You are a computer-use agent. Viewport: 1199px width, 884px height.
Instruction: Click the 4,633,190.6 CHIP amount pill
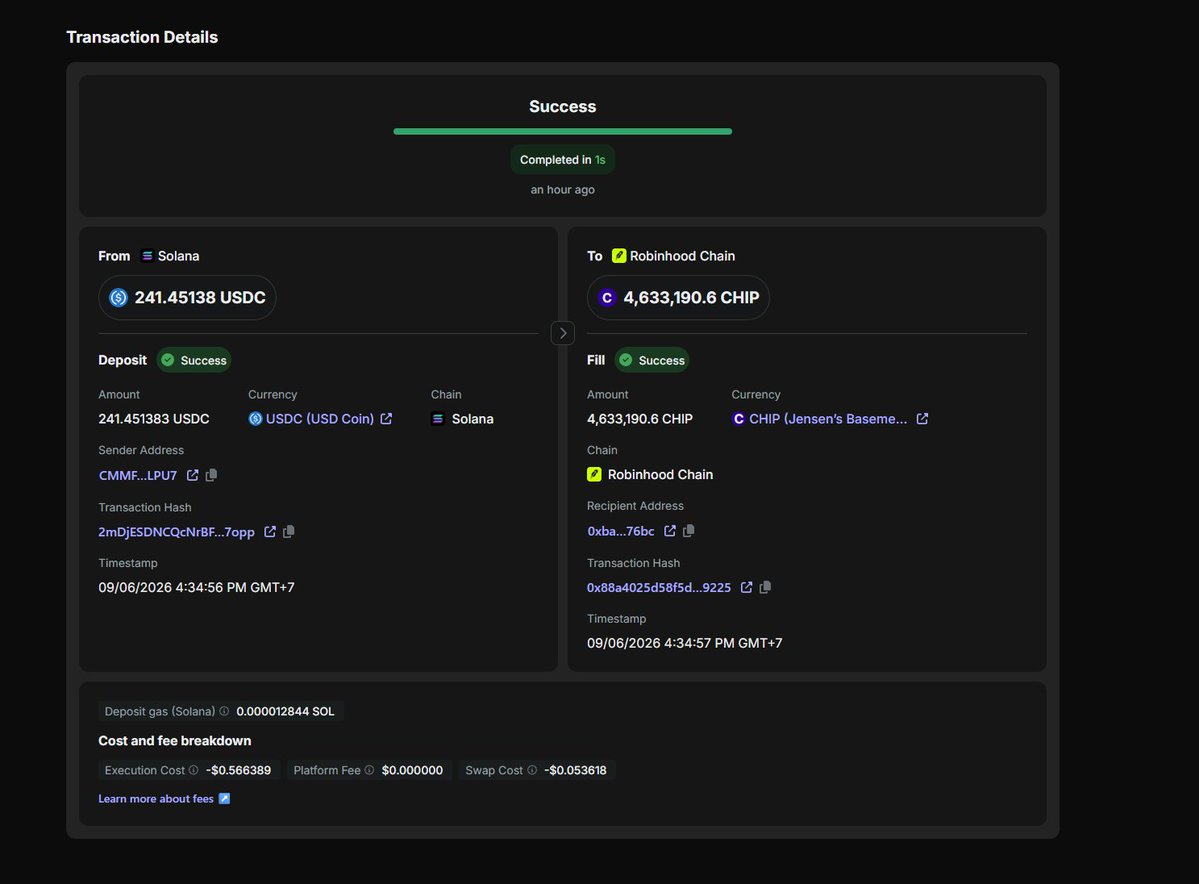point(678,297)
